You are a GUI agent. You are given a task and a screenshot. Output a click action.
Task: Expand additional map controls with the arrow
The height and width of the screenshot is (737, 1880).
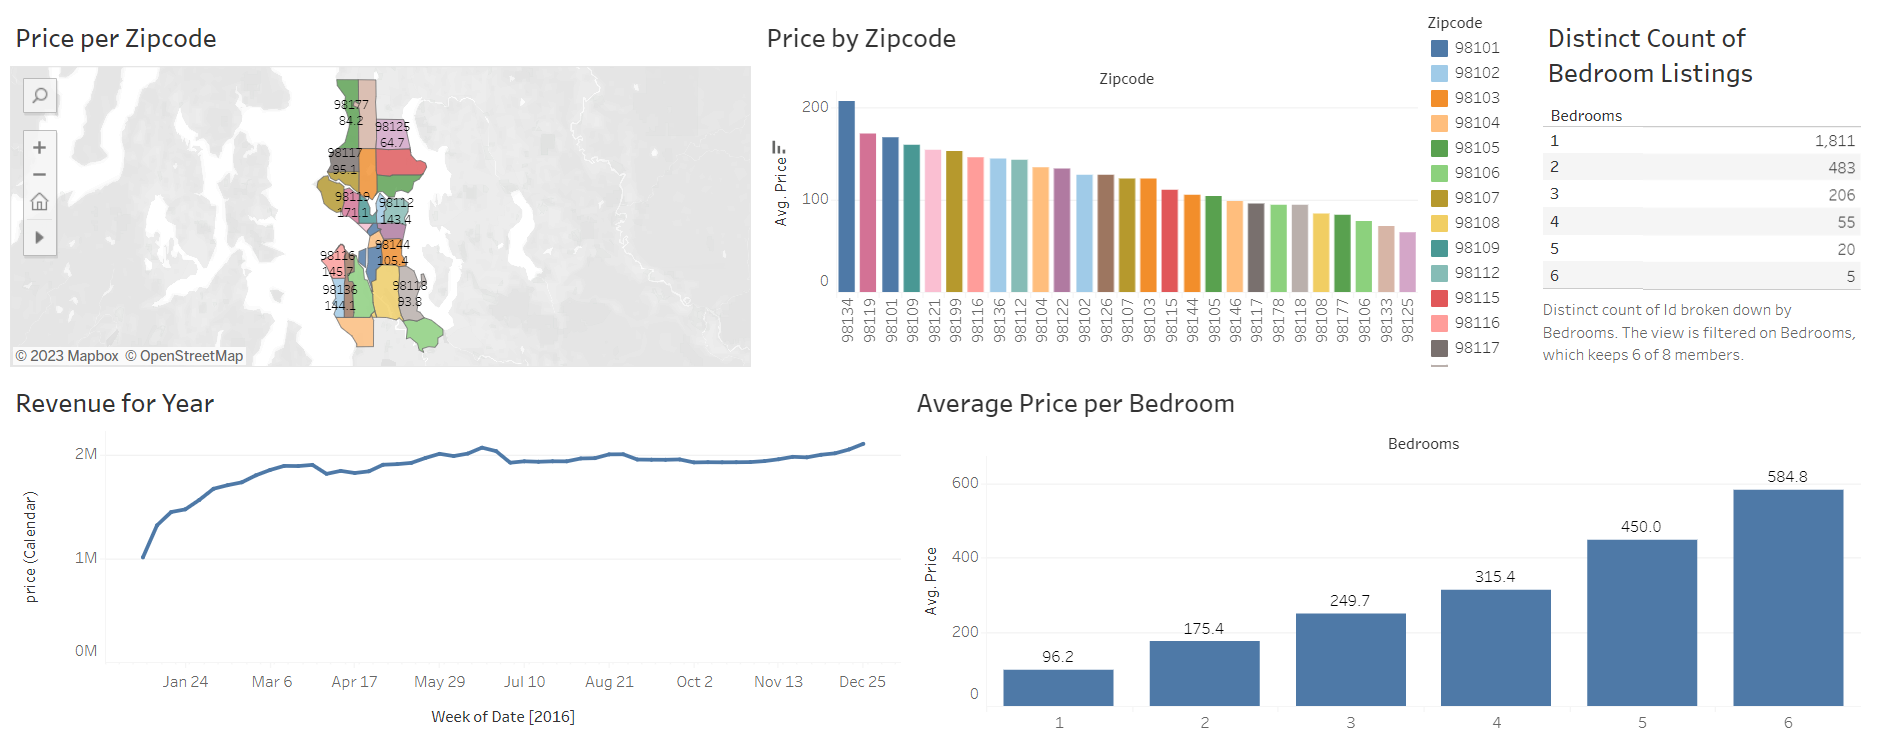coord(39,238)
